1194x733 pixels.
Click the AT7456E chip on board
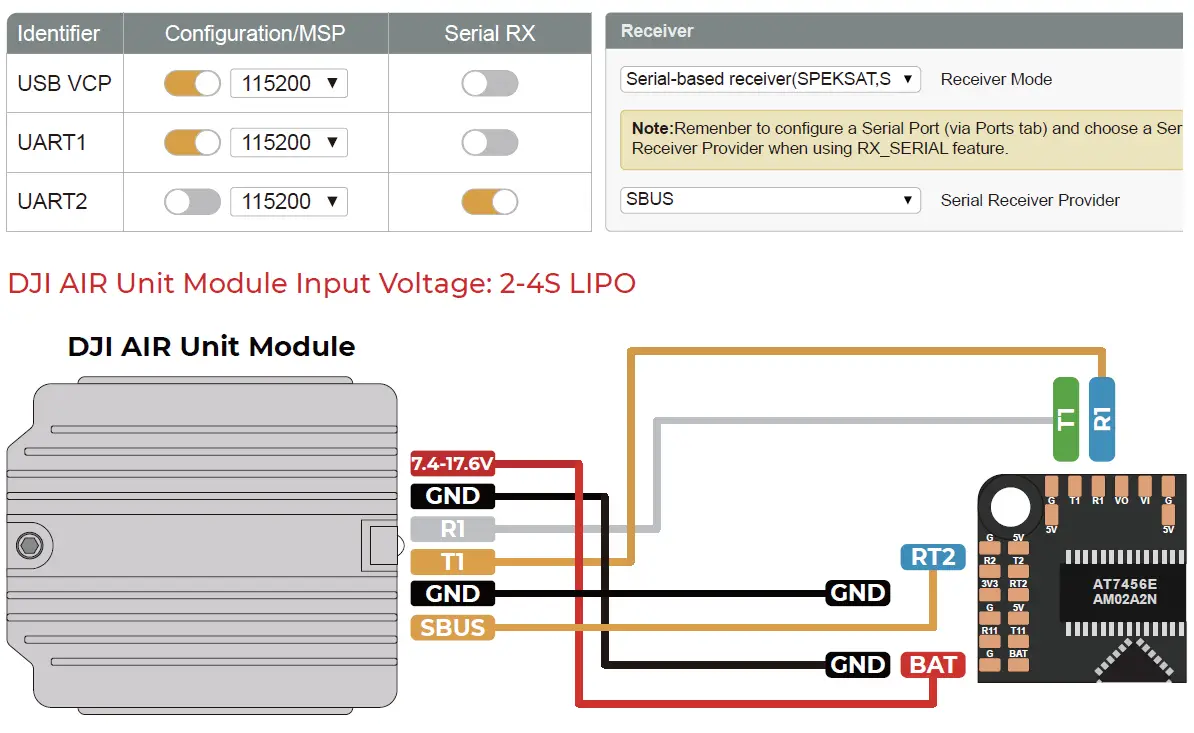click(1124, 591)
